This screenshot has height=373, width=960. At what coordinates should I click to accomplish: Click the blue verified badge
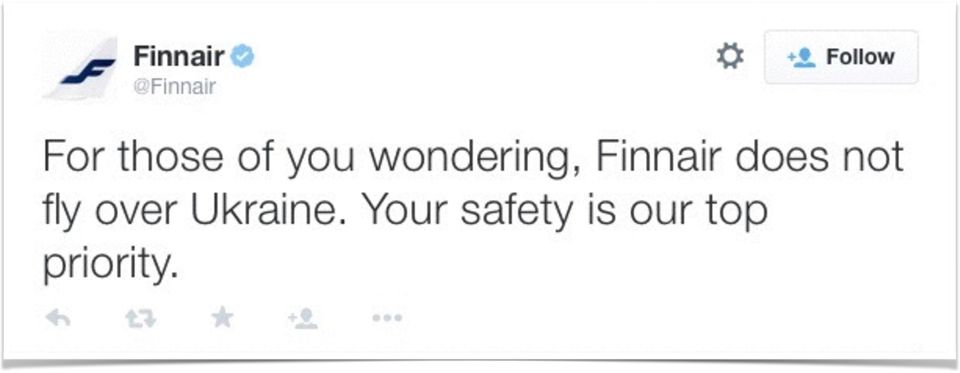click(242, 58)
